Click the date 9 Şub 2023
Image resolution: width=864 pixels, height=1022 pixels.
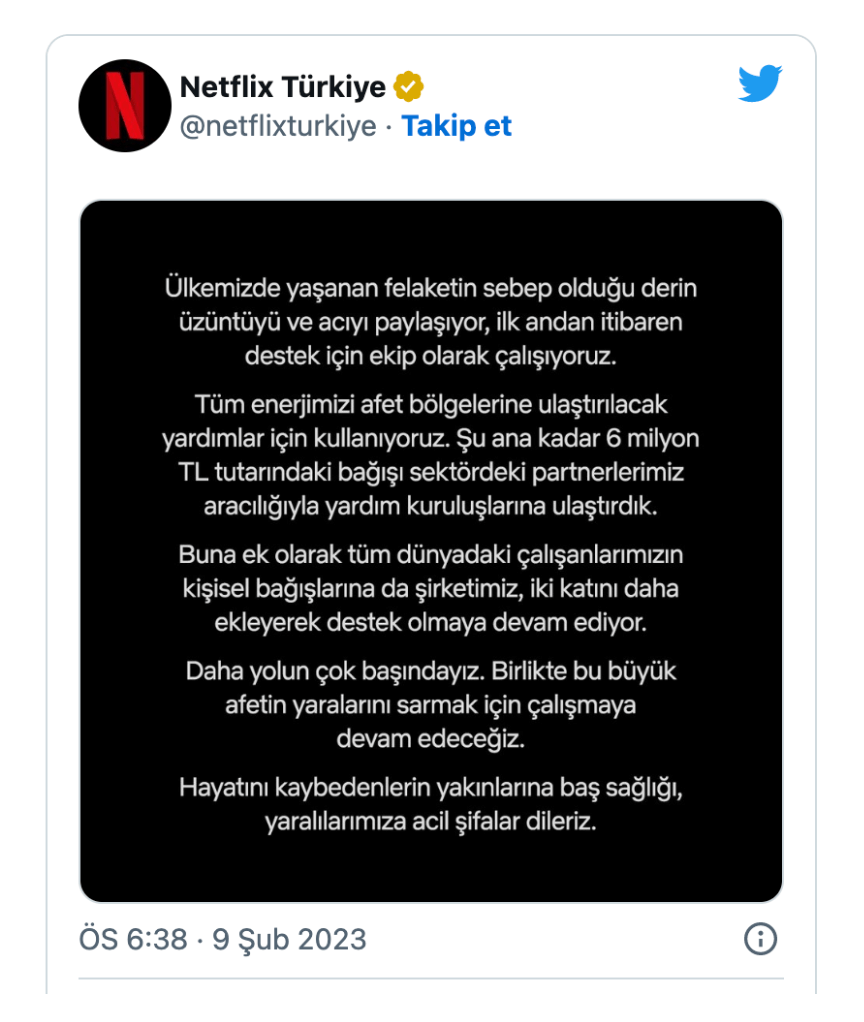tap(289, 939)
